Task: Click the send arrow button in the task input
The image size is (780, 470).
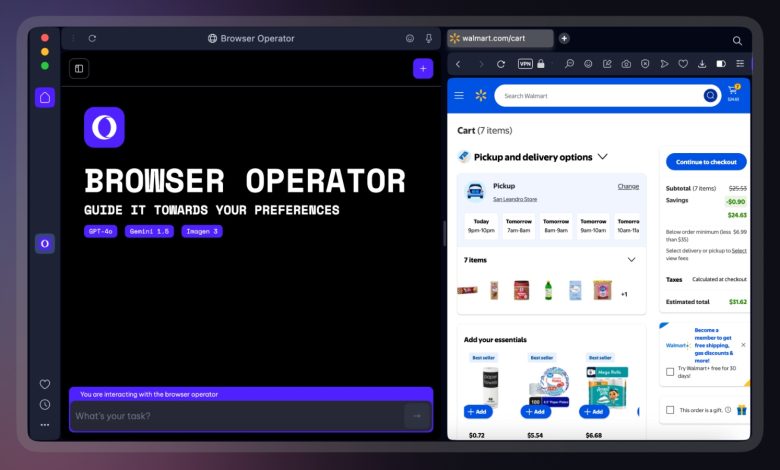Action: (417, 416)
